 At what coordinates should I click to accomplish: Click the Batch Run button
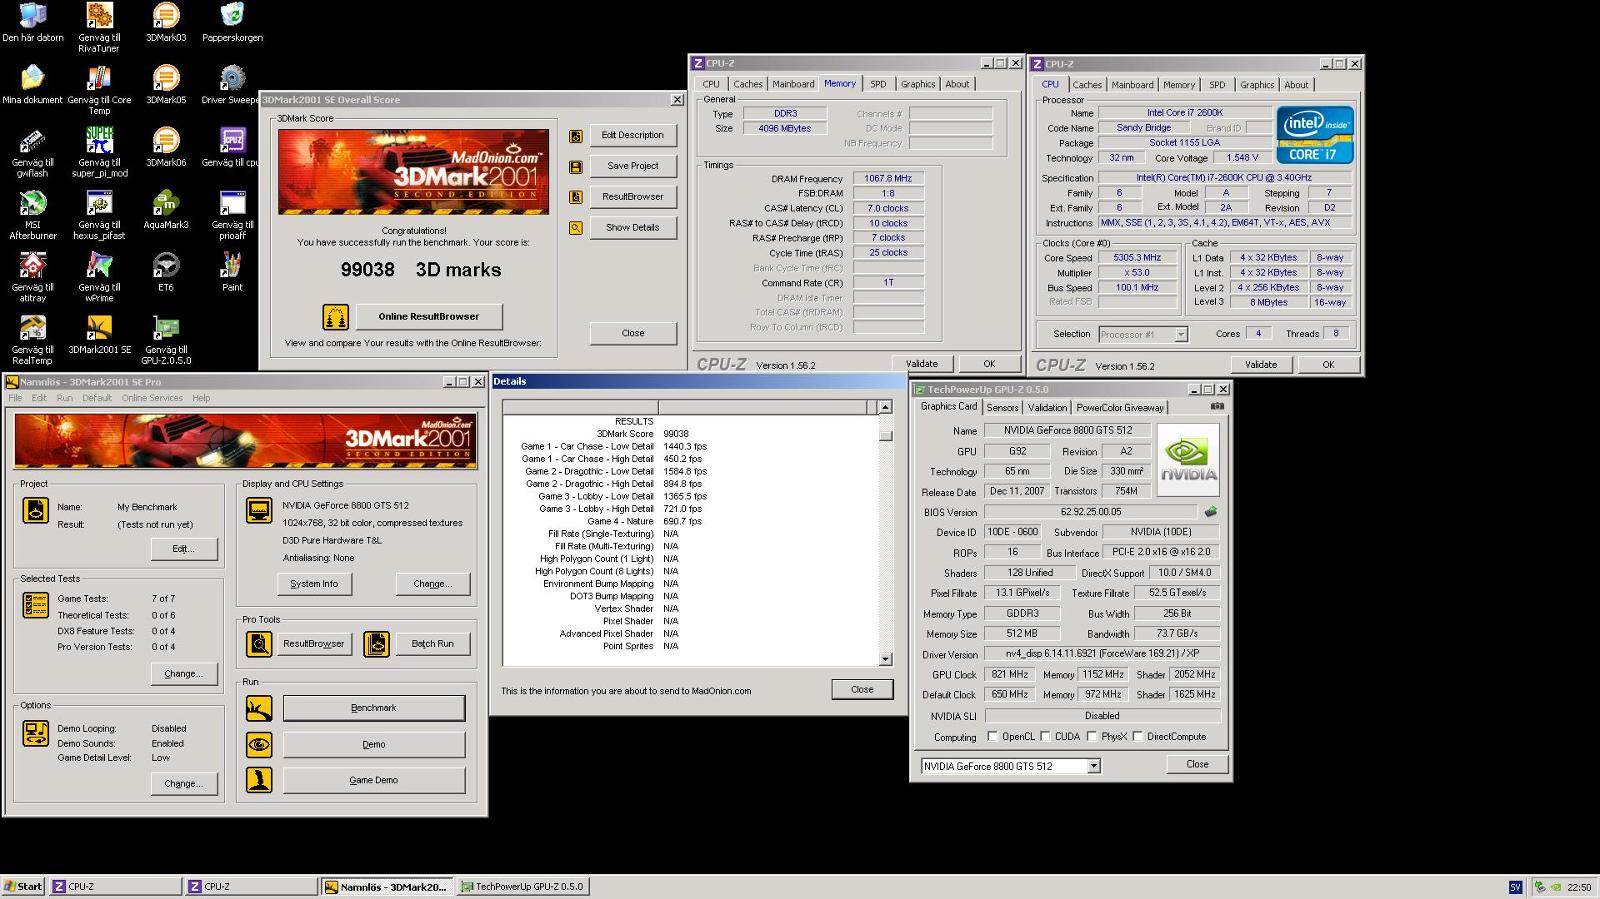(x=432, y=643)
